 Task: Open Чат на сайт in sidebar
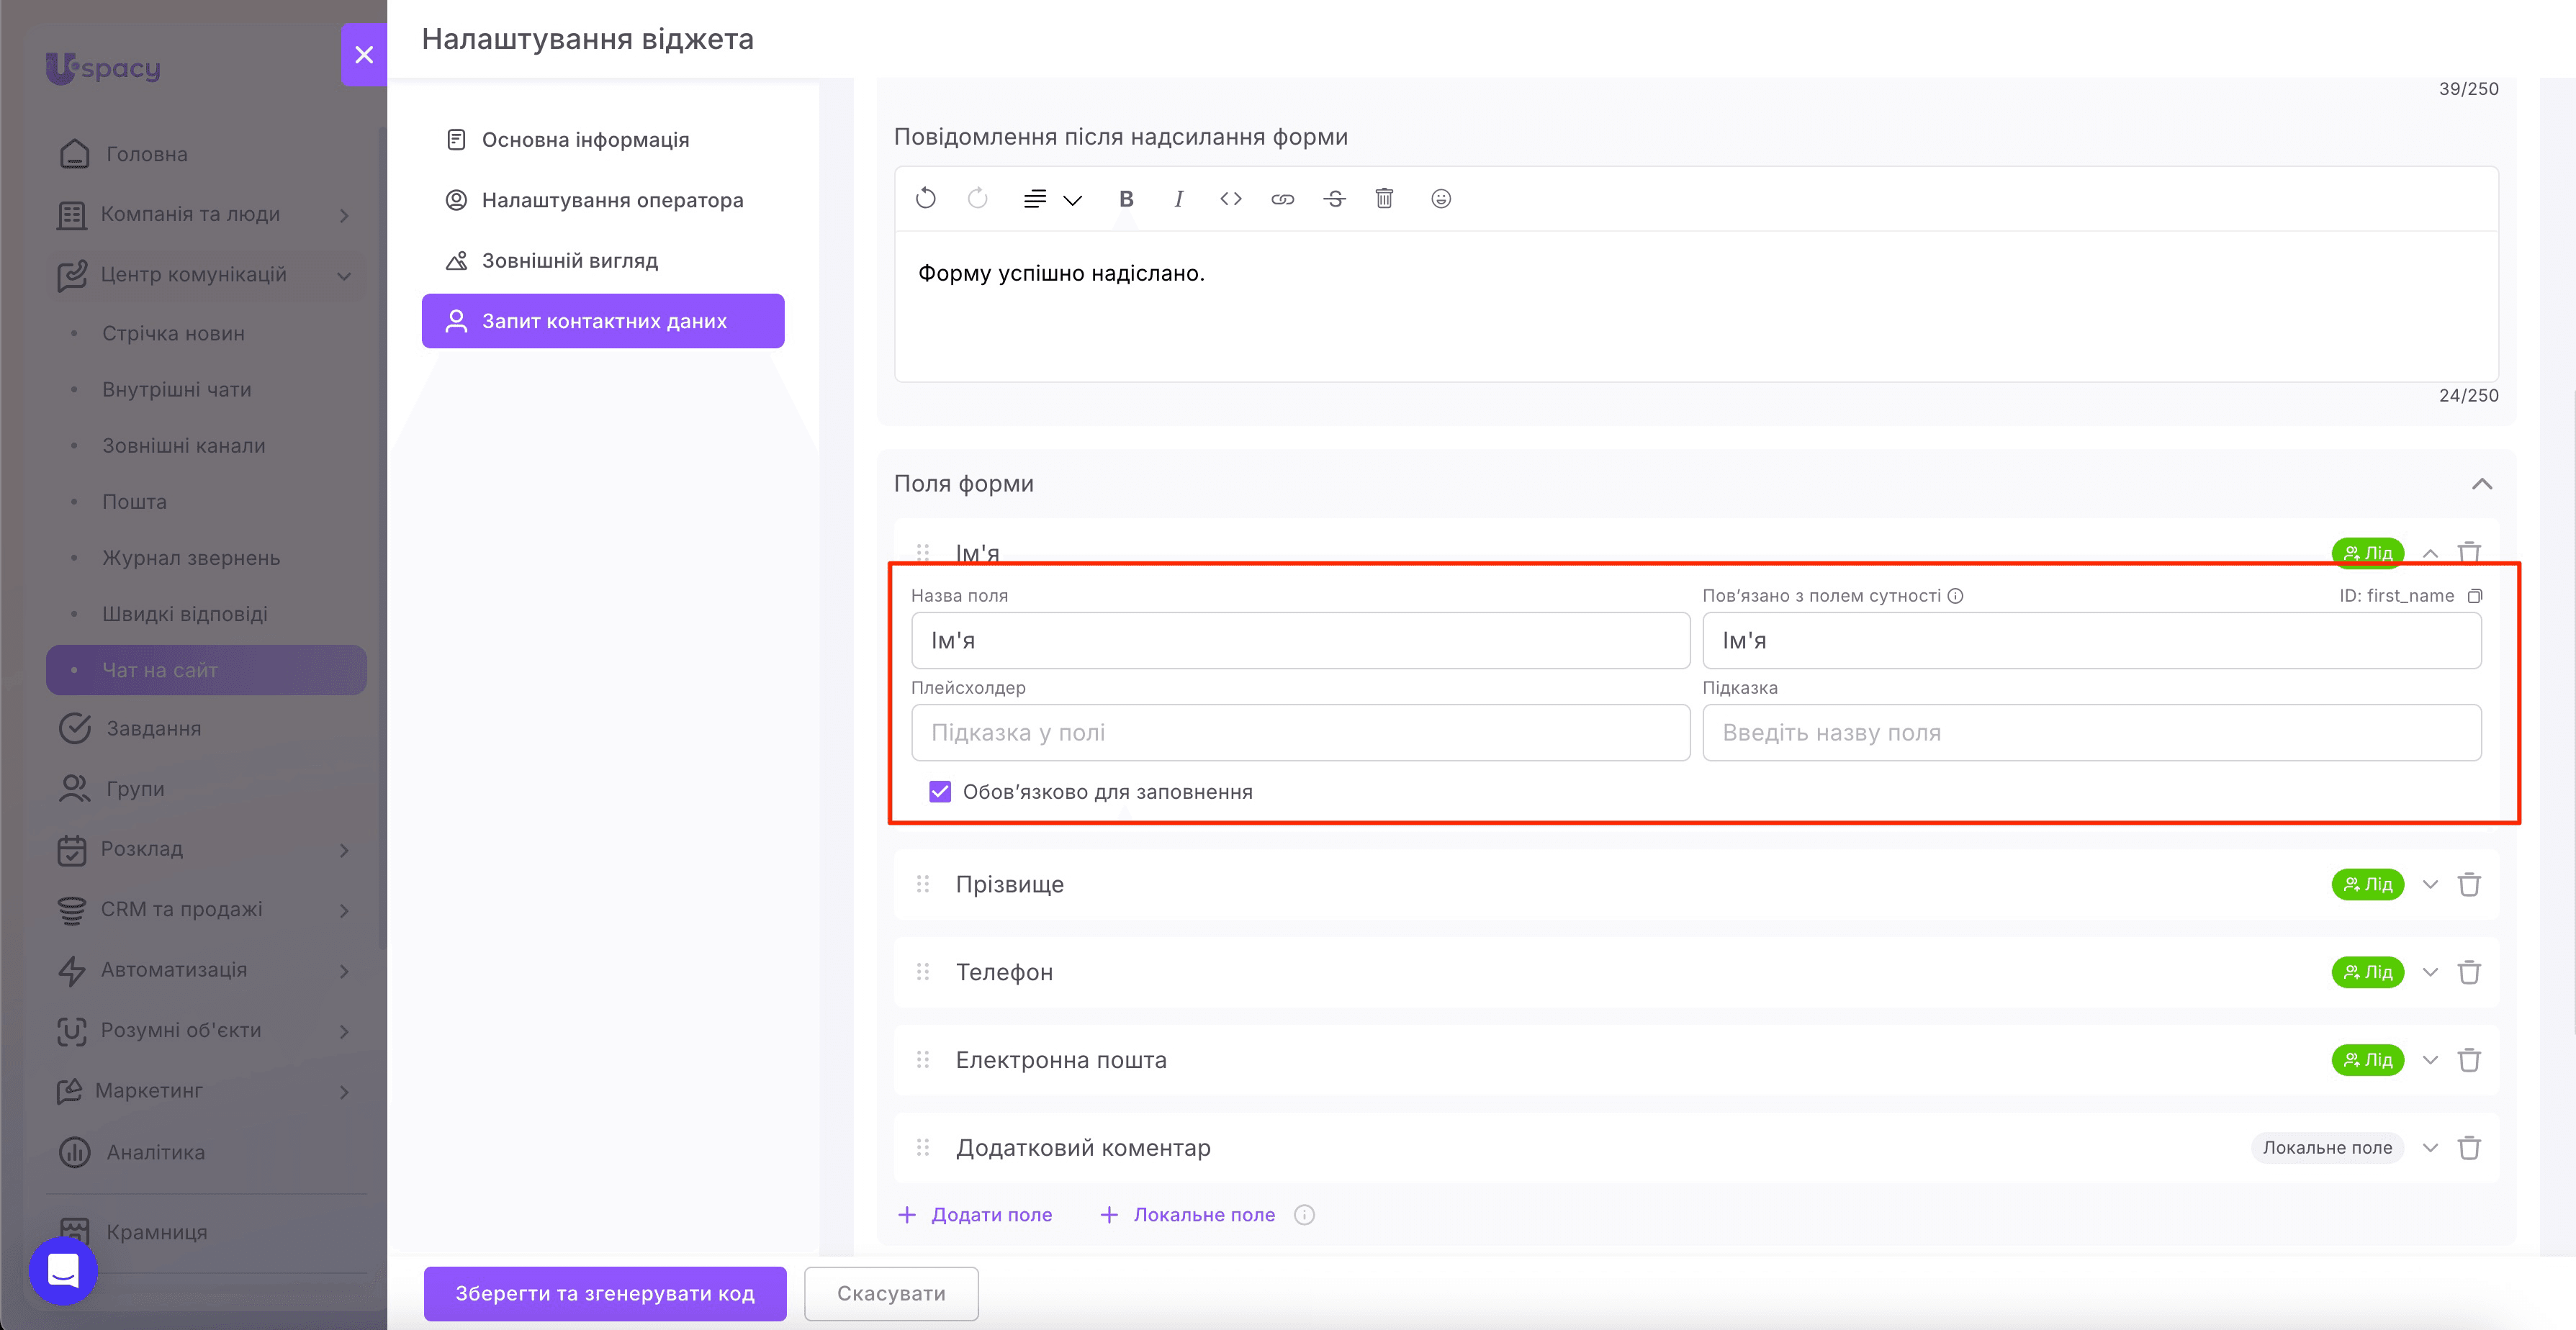(x=206, y=671)
